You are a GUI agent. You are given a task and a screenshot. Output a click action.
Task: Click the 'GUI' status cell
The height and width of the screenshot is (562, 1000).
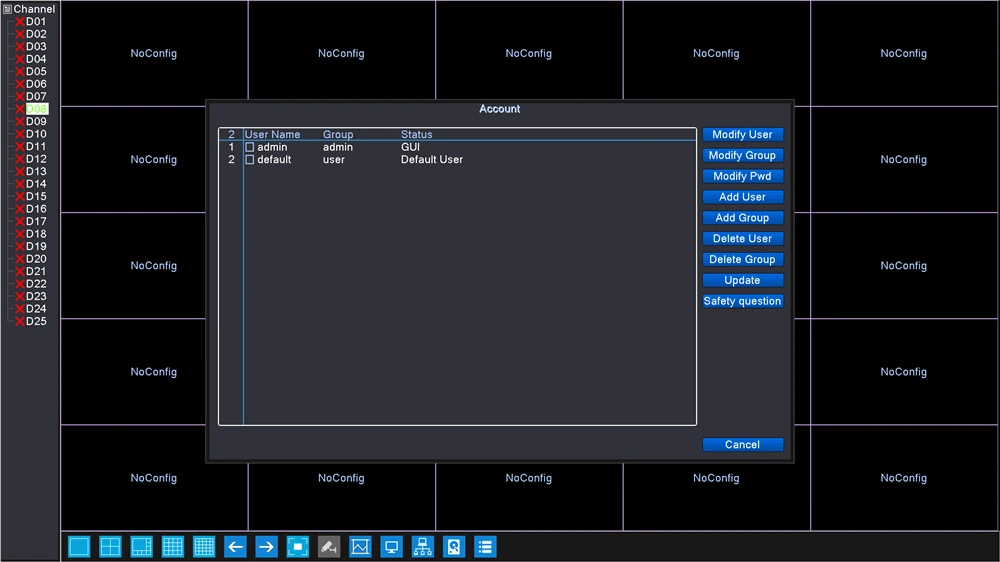(x=410, y=147)
